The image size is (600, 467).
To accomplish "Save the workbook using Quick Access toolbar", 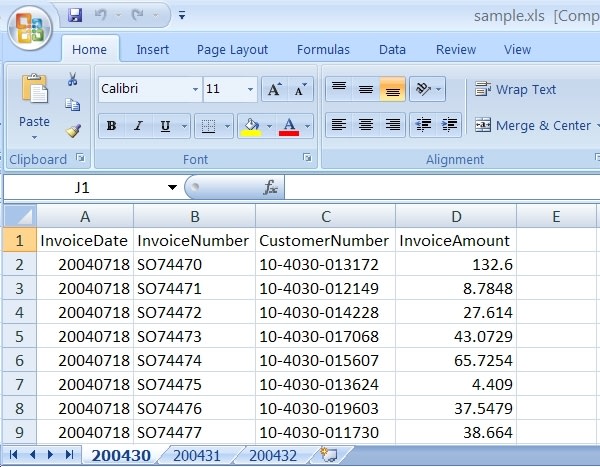I will pos(75,15).
